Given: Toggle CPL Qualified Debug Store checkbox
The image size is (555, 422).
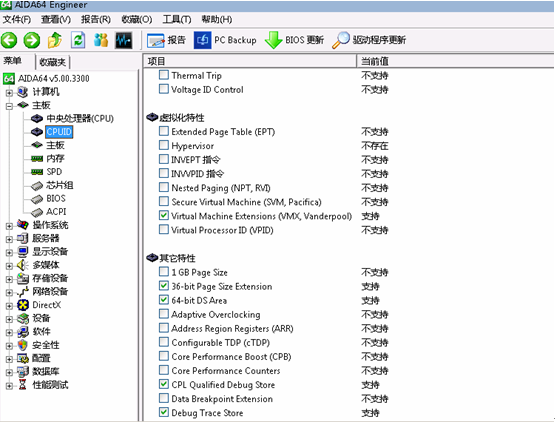Looking at the screenshot, I should 164,384.
